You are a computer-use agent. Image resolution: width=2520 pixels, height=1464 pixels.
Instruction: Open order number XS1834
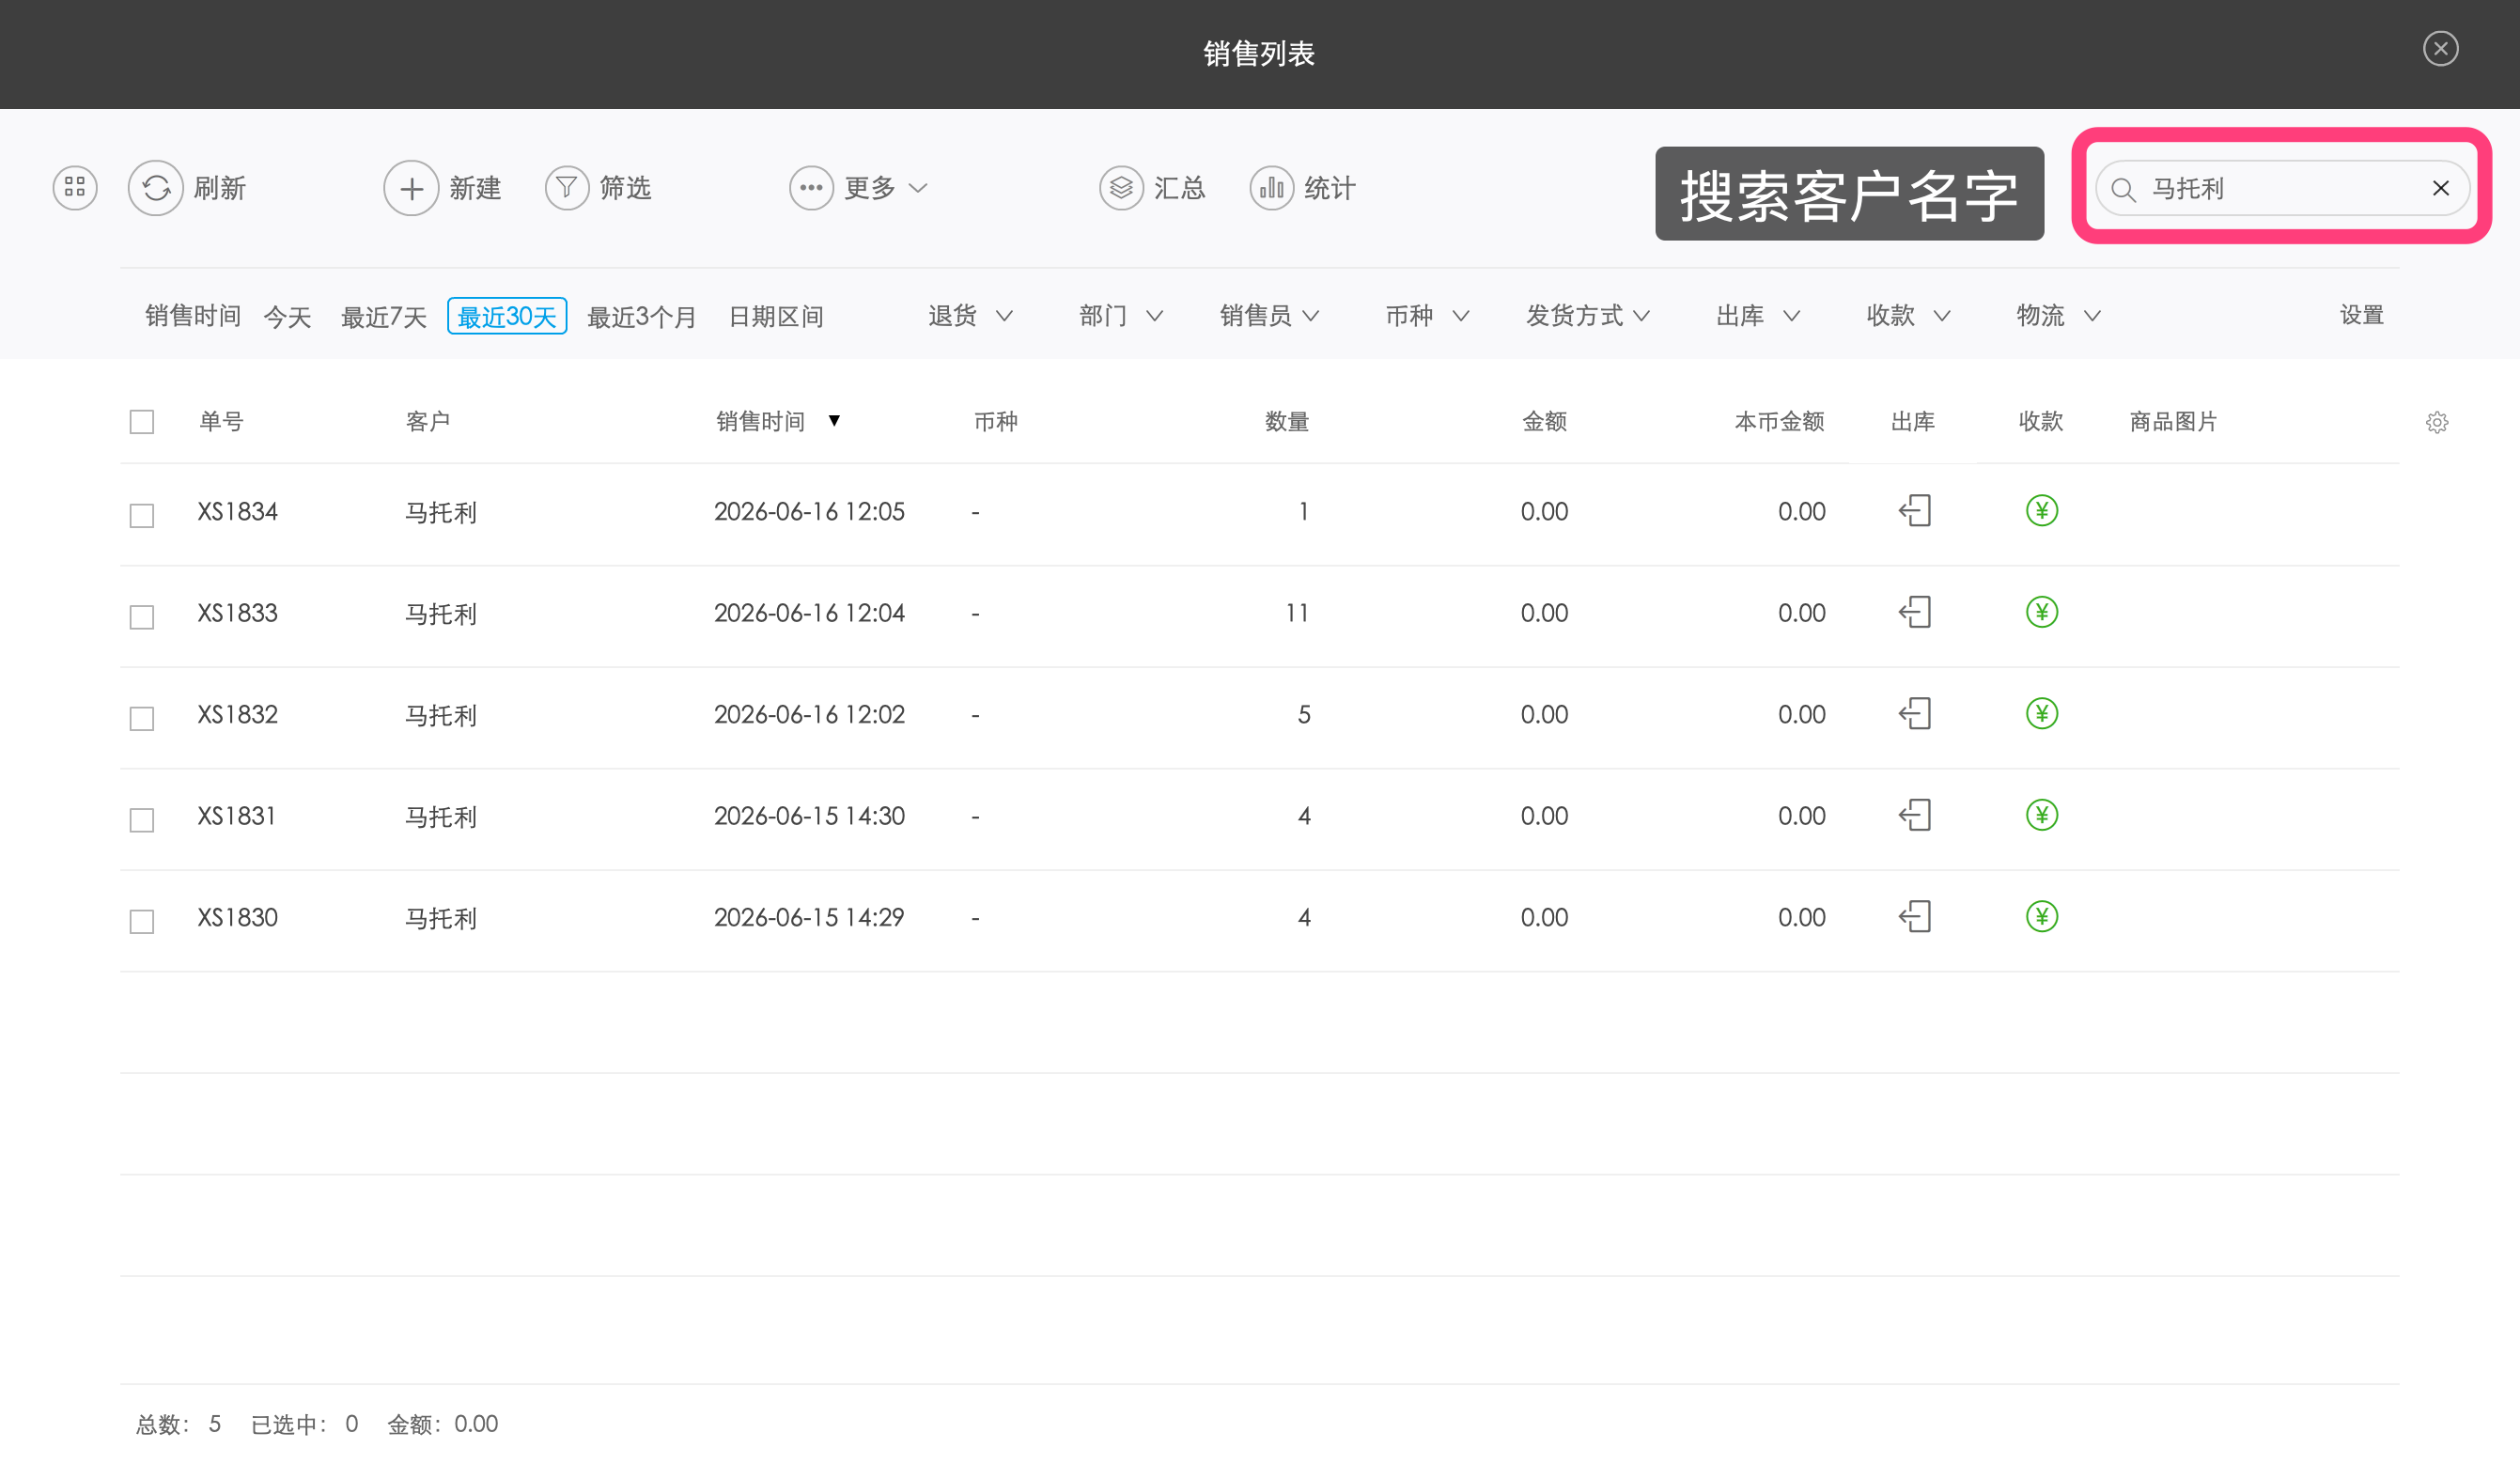237,511
